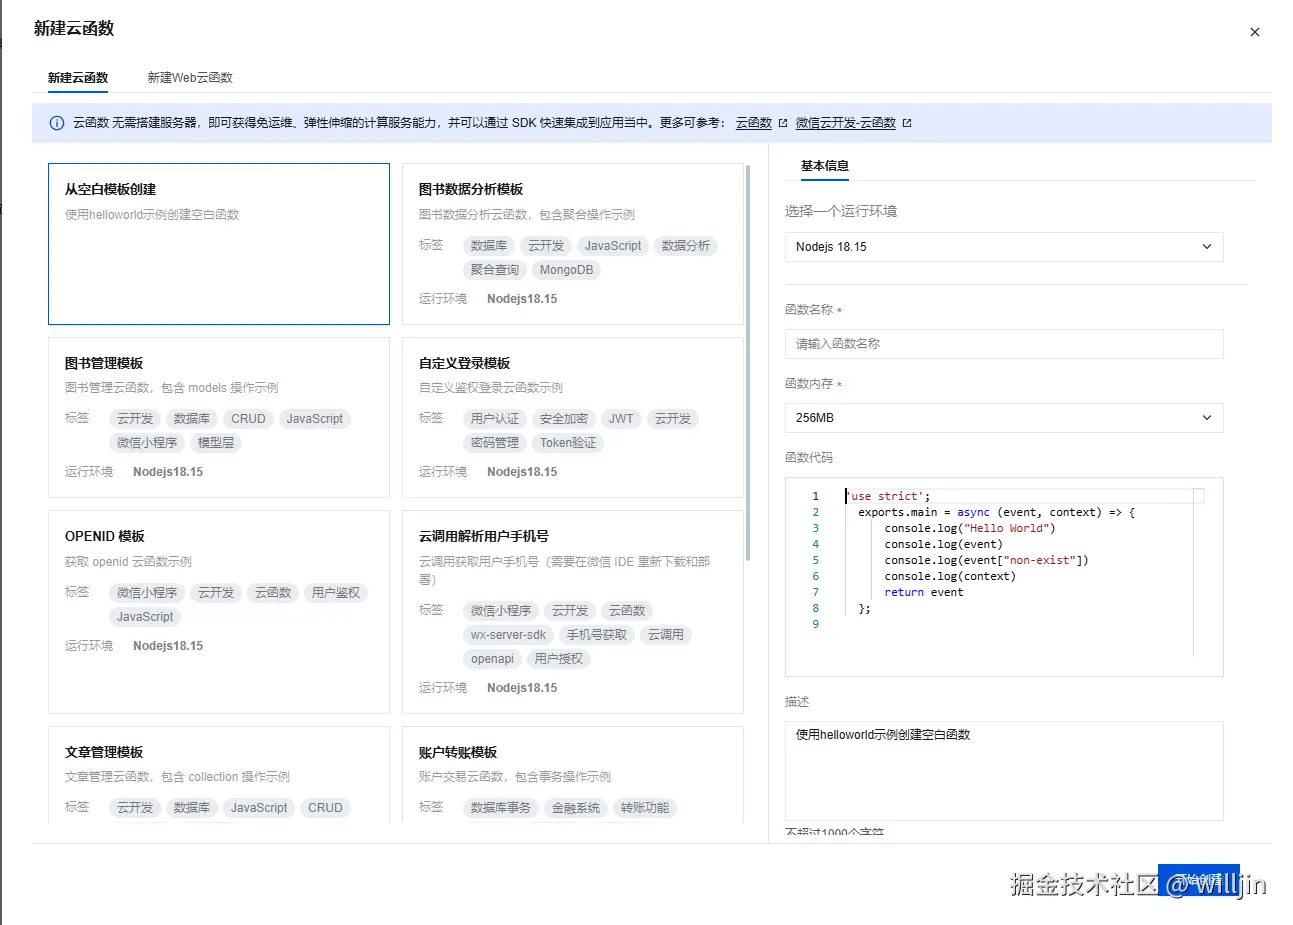This screenshot has width=1293, height=925.
Task: Click the 数据库事务 tag in 账户转账模板
Action: (x=501, y=808)
